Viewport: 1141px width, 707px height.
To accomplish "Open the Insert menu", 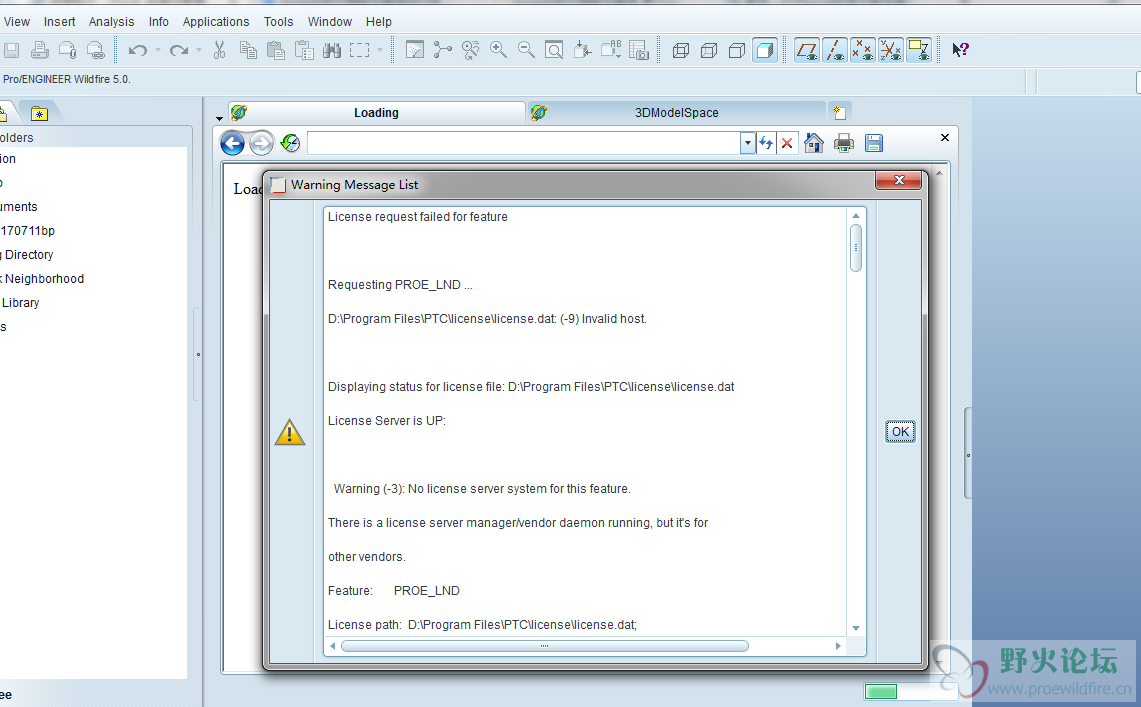I will pyautogui.click(x=60, y=22).
